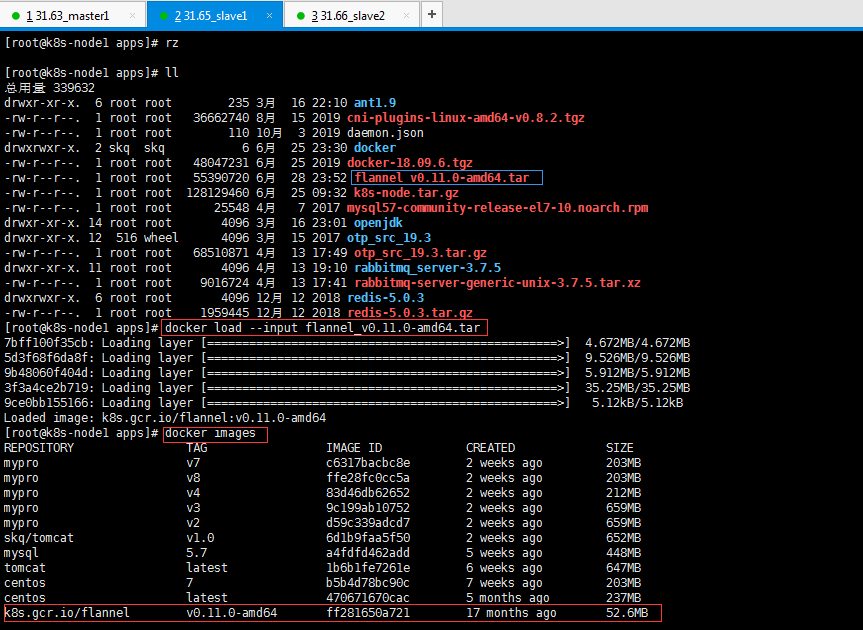
Task: Click cni-plugins-linux-amd64-v0.8.2.tgz file name
Action: 466,118
